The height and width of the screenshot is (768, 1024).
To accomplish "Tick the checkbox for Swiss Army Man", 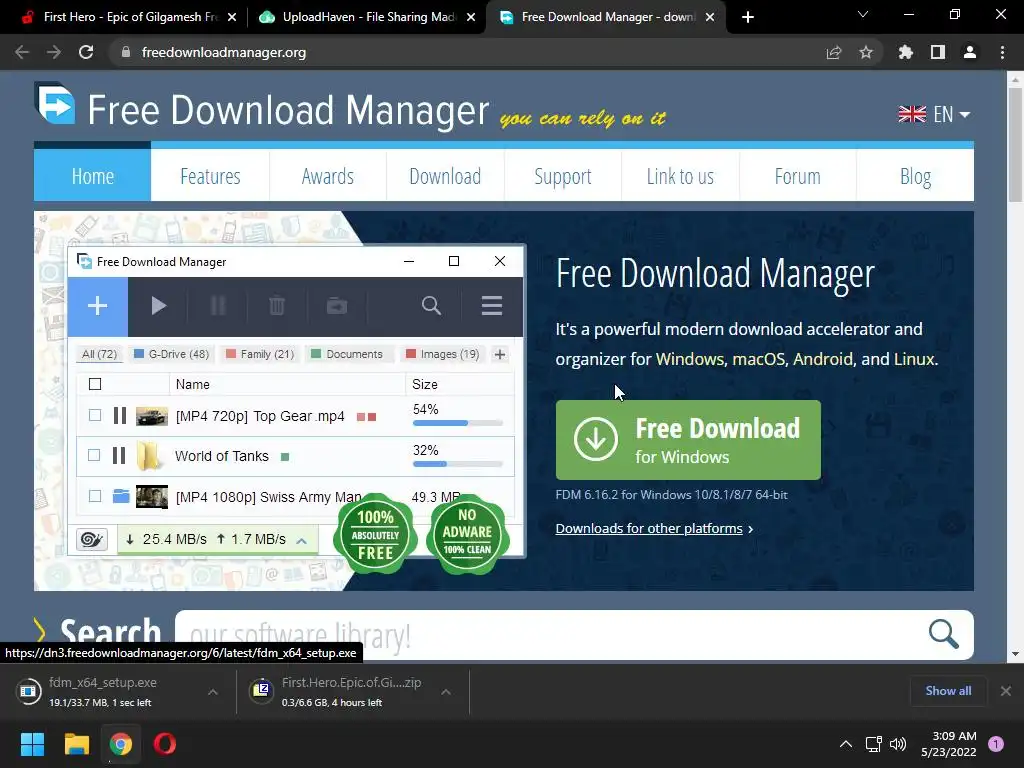I will coord(95,496).
